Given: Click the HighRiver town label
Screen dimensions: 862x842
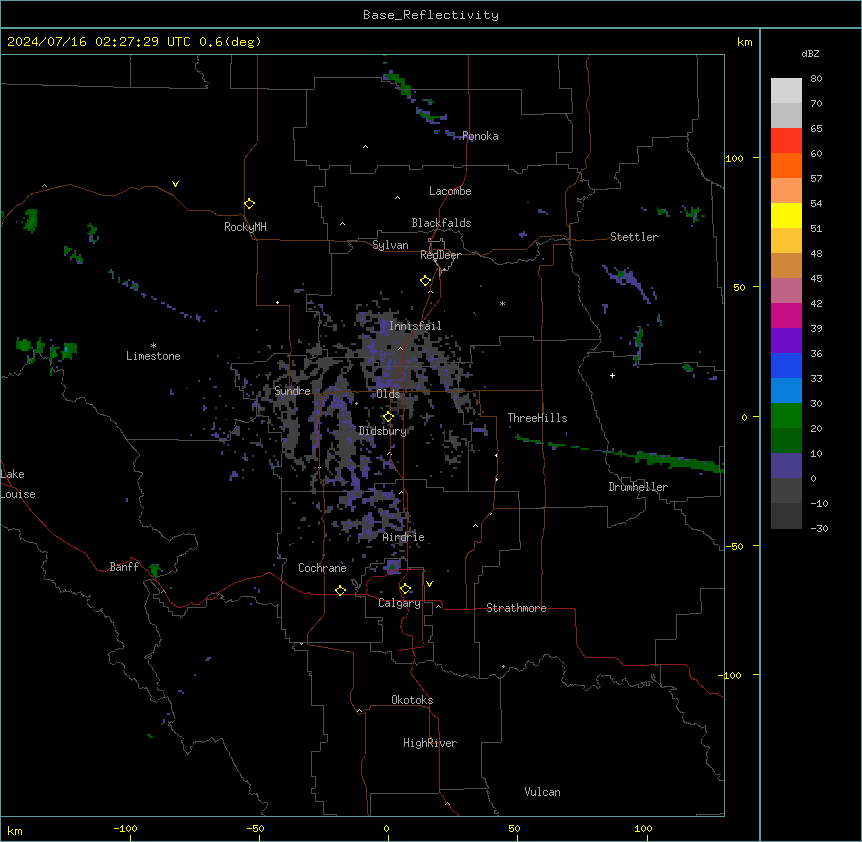Looking at the screenshot, I should point(430,743).
